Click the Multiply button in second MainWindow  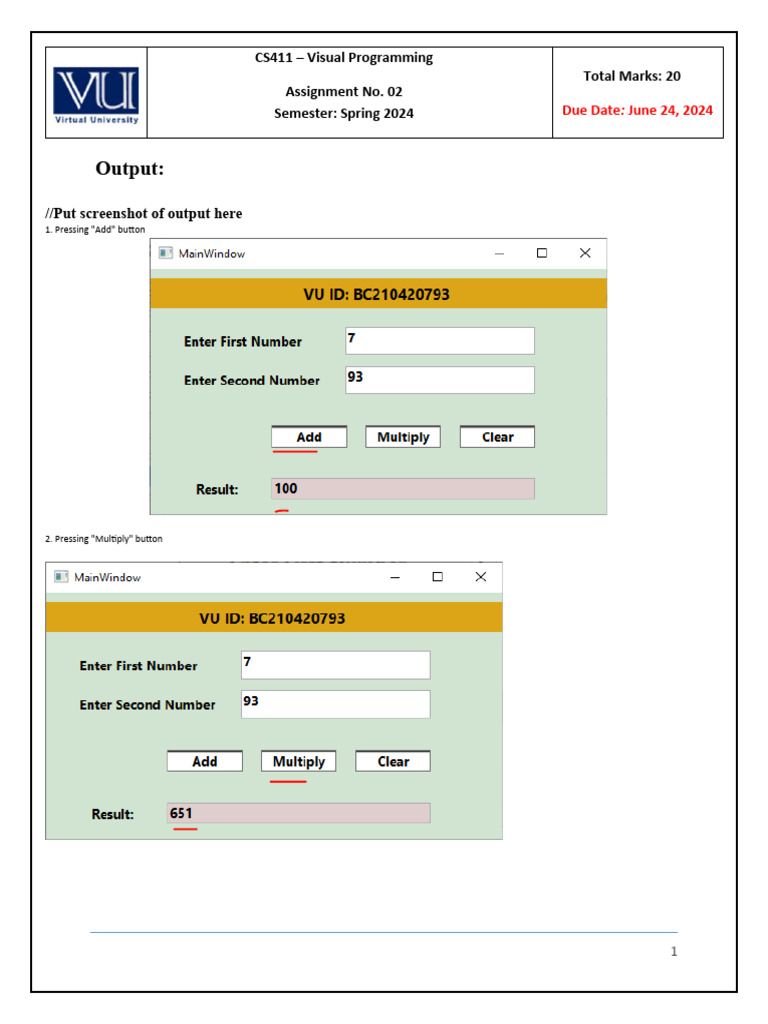coord(298,761)
